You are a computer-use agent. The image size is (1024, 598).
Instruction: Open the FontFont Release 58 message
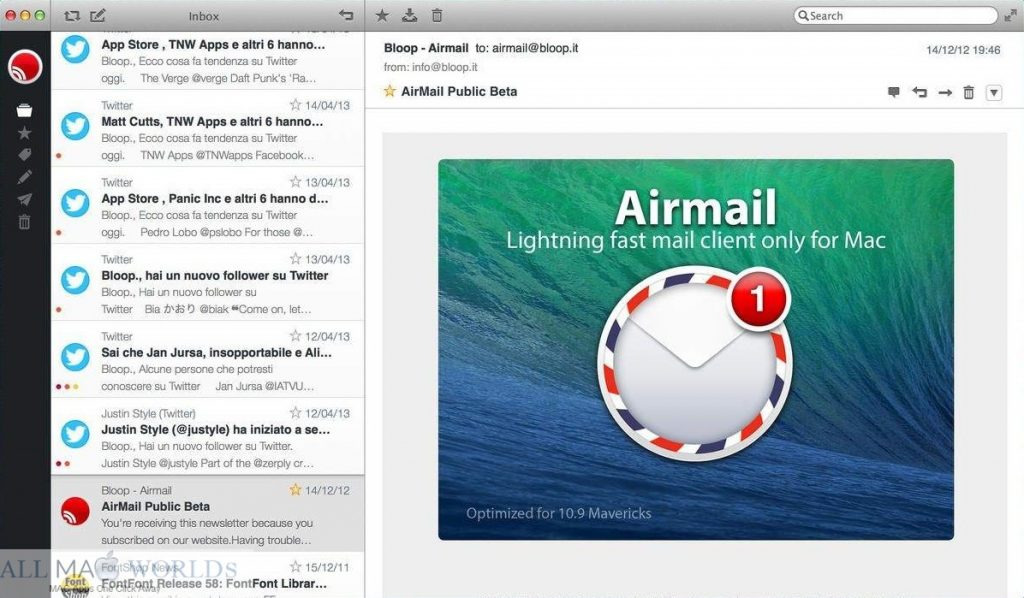tap(208, 575)
